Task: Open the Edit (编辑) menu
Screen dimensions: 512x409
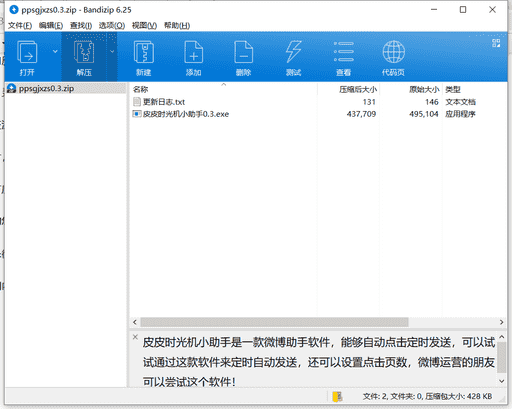Action: click(51, 26)
